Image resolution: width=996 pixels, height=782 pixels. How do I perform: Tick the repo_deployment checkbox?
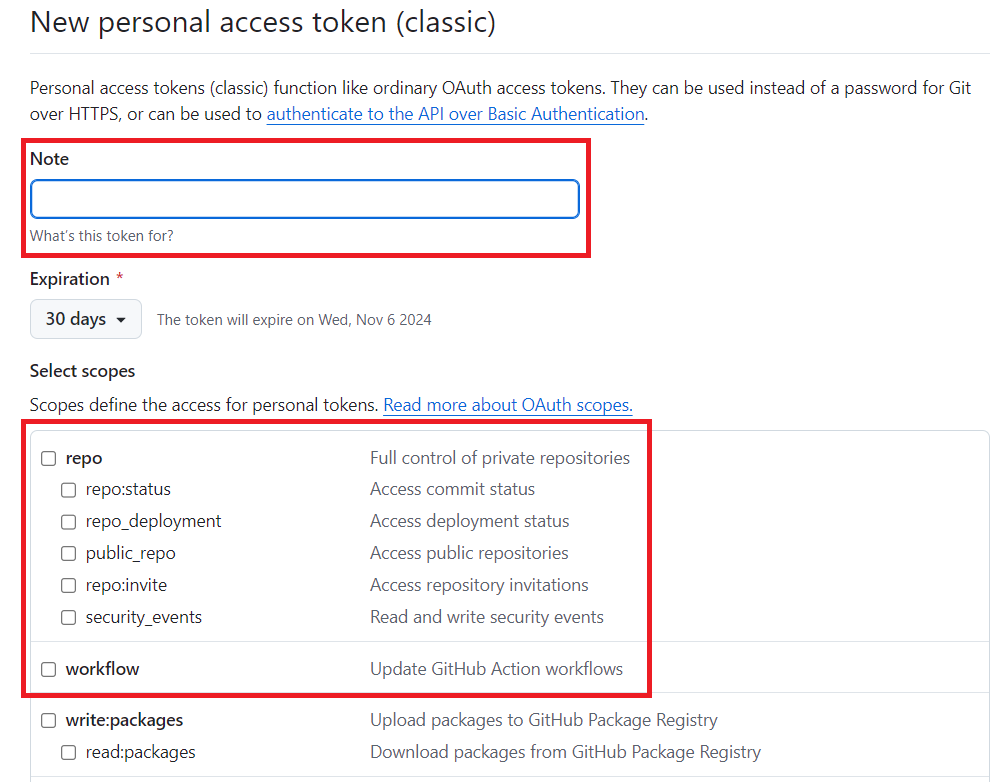pos(68,522)
